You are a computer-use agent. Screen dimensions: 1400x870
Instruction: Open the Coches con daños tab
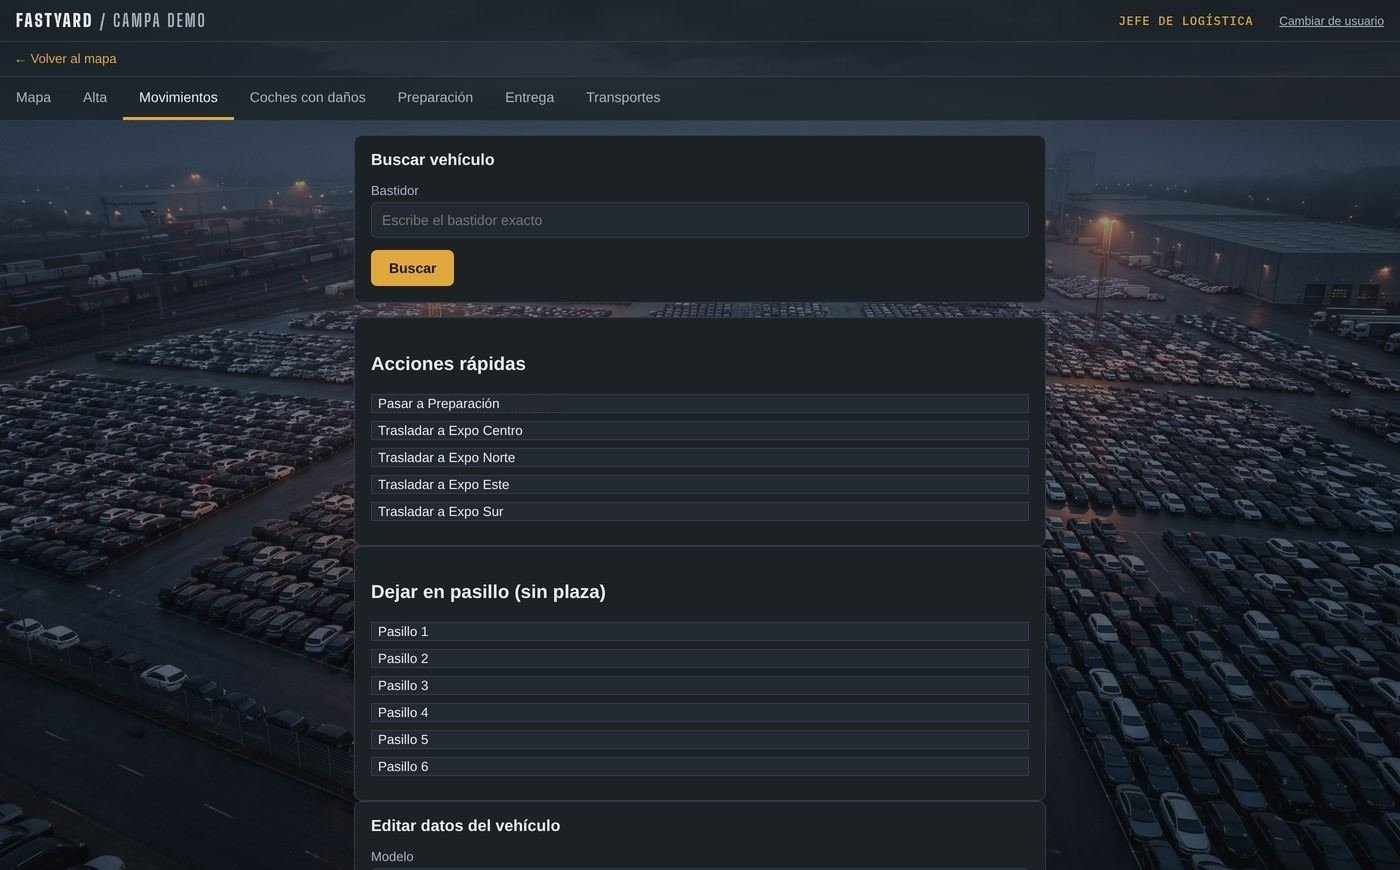tap(308, 98)
